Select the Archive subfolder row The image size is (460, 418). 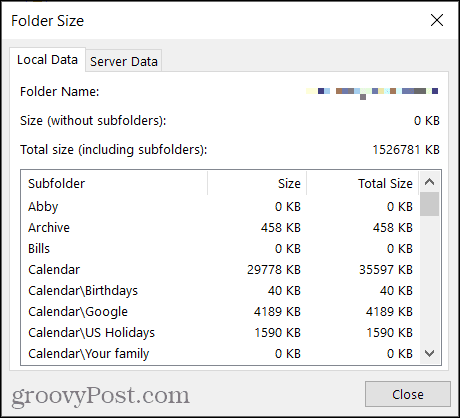[x=220, y=228]
